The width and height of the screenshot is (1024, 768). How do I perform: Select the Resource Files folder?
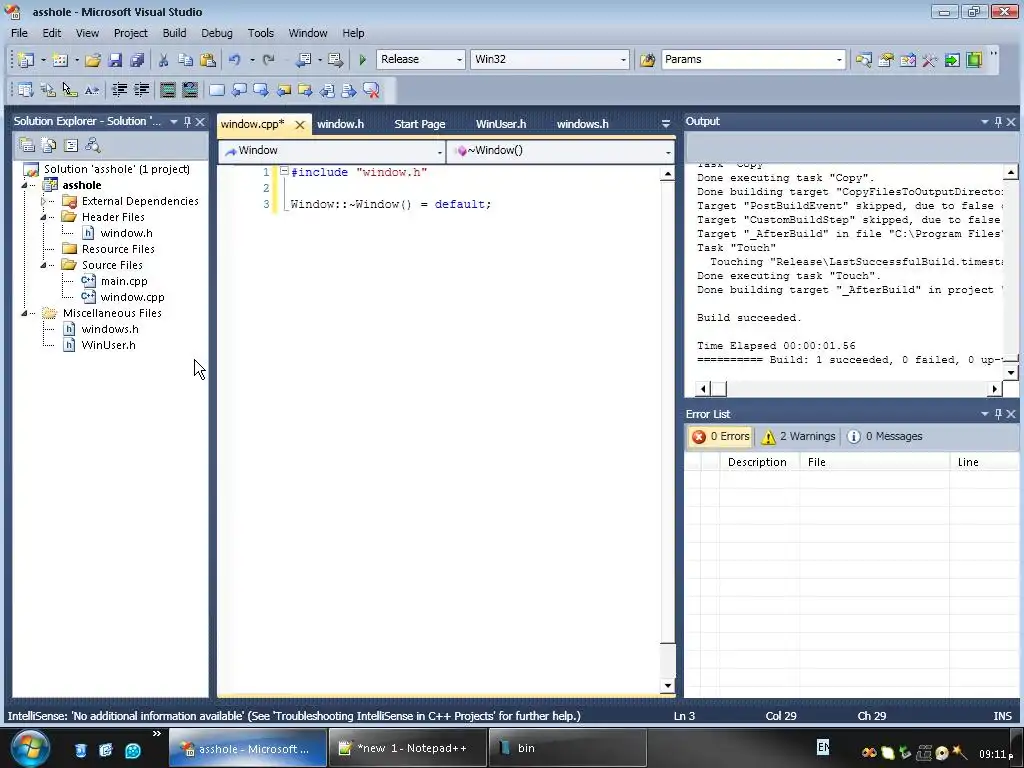[118, 249]
